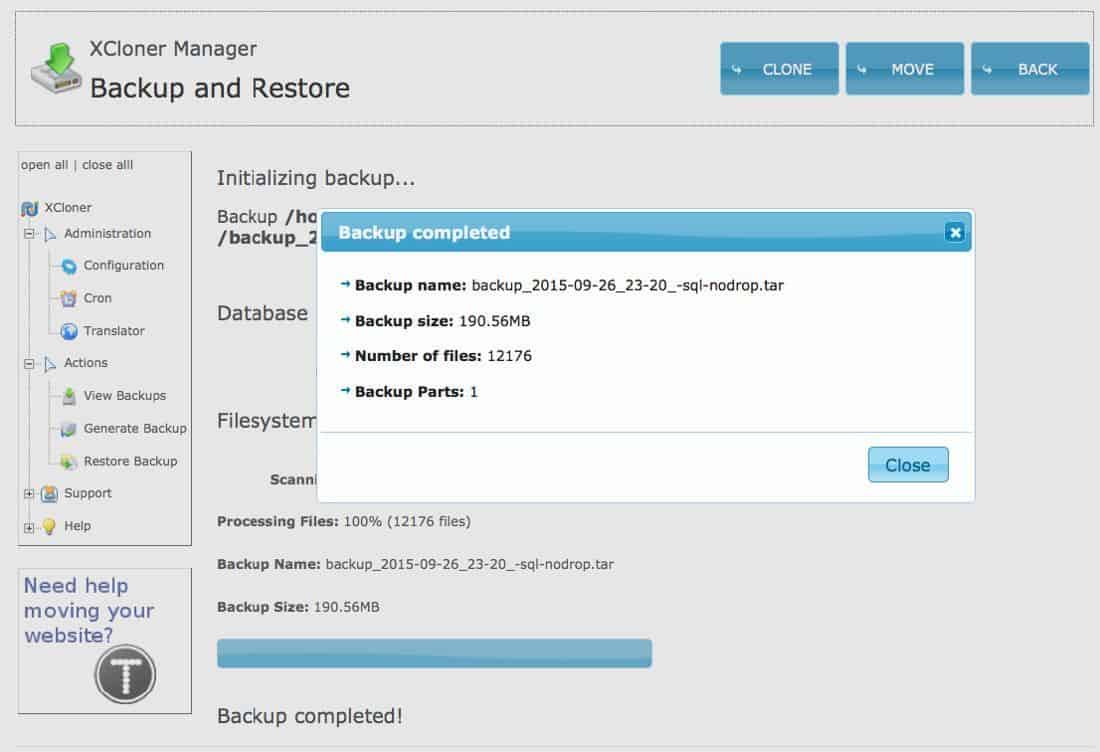1100x752 pixels.
Task: Click 'Processing Files: 100% (12176 files)' text
Action: (x=344, y=521)
